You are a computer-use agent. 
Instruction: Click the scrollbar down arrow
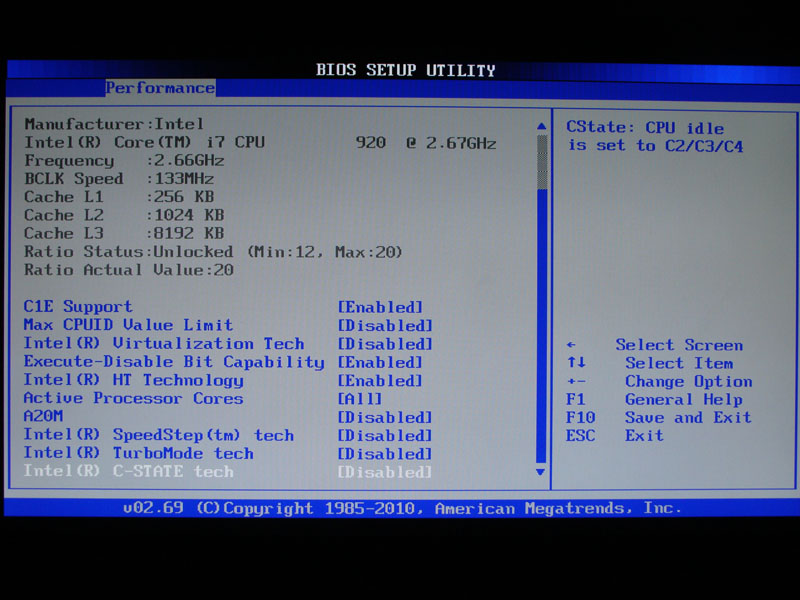541,472
